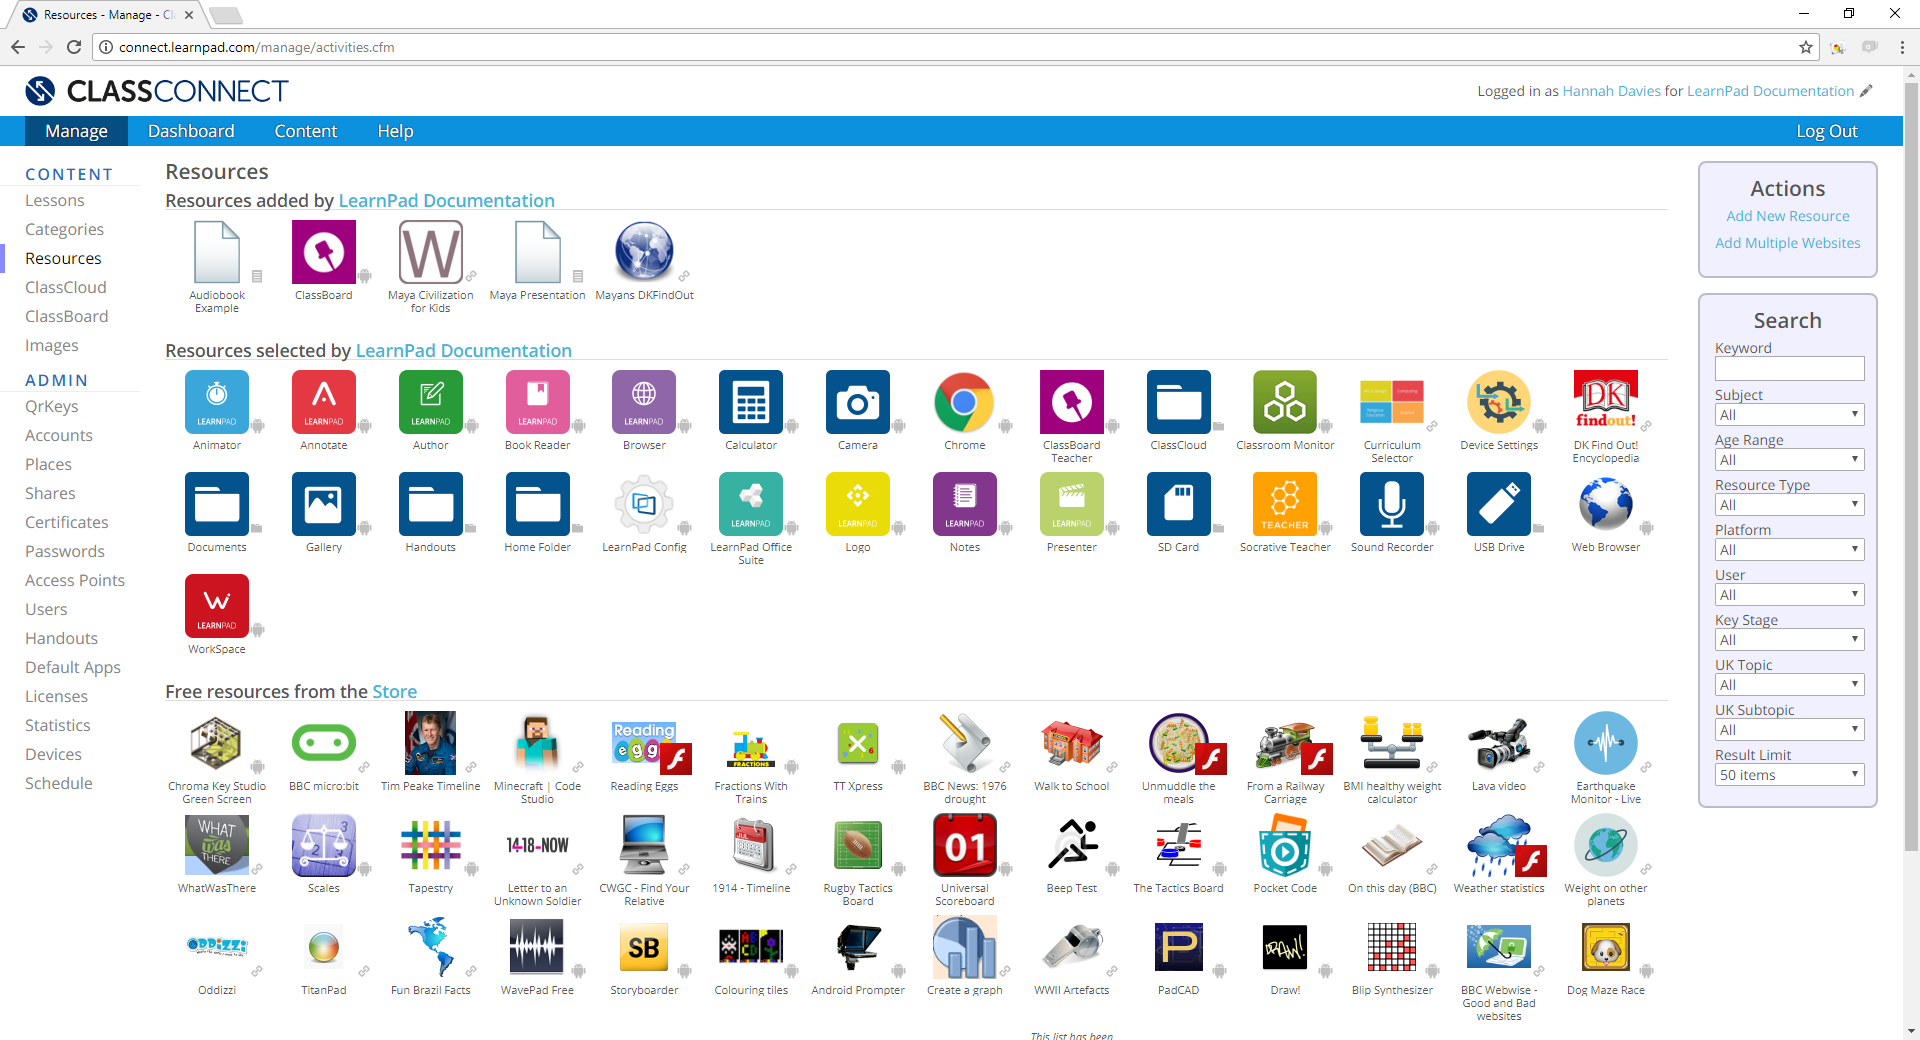Select the Mayans DKFindOut globe icon

(644, 252)
